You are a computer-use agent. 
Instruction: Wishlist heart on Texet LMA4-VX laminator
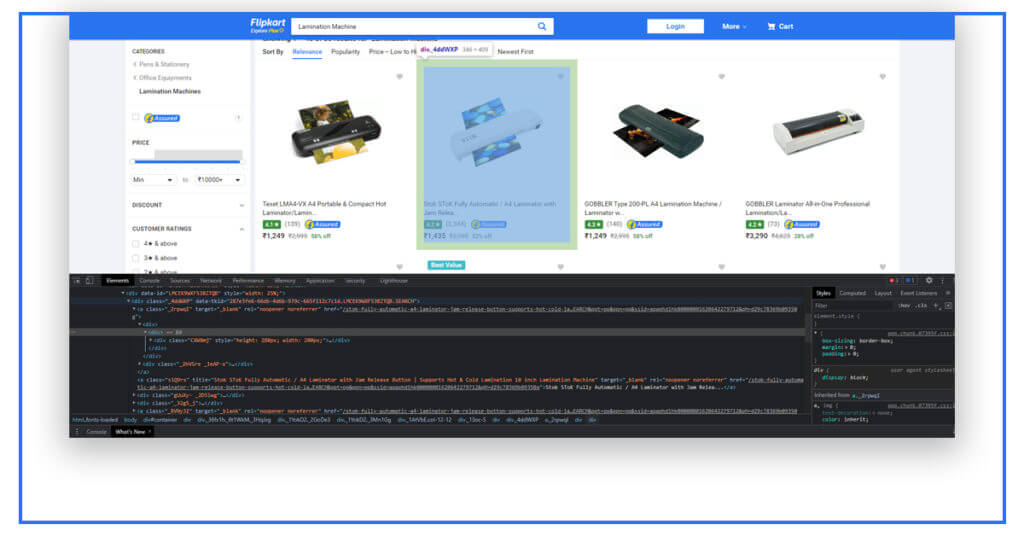click(x=400, y=77)
